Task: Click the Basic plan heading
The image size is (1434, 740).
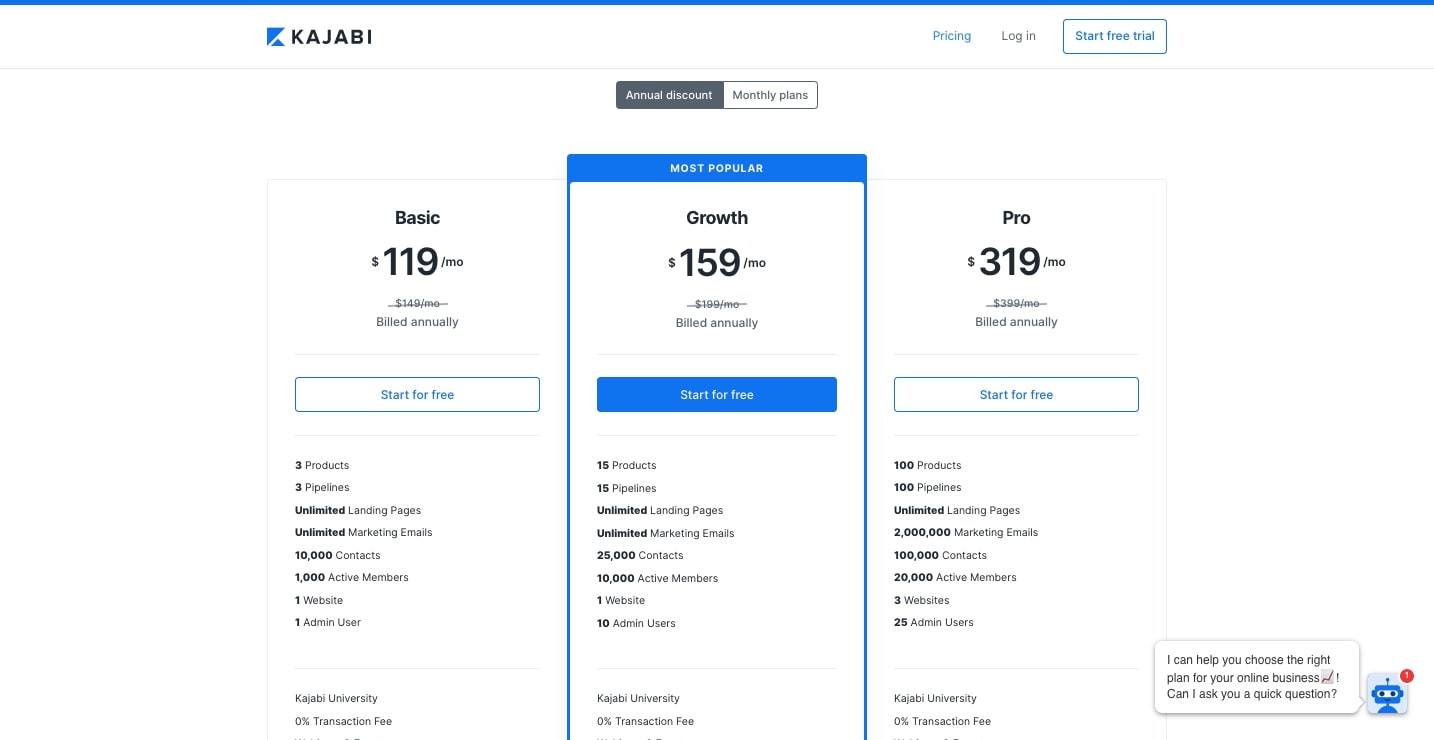Action: (x=417, y=218)
